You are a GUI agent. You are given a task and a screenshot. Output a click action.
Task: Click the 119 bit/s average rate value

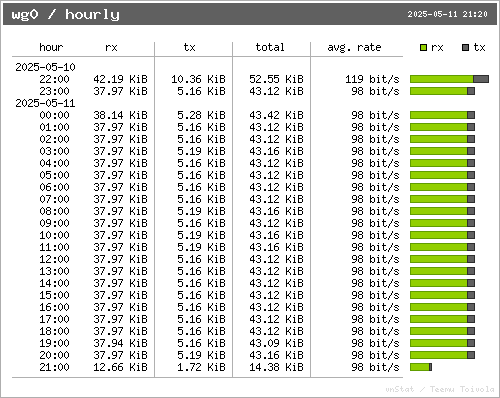(x=372, y=79)
